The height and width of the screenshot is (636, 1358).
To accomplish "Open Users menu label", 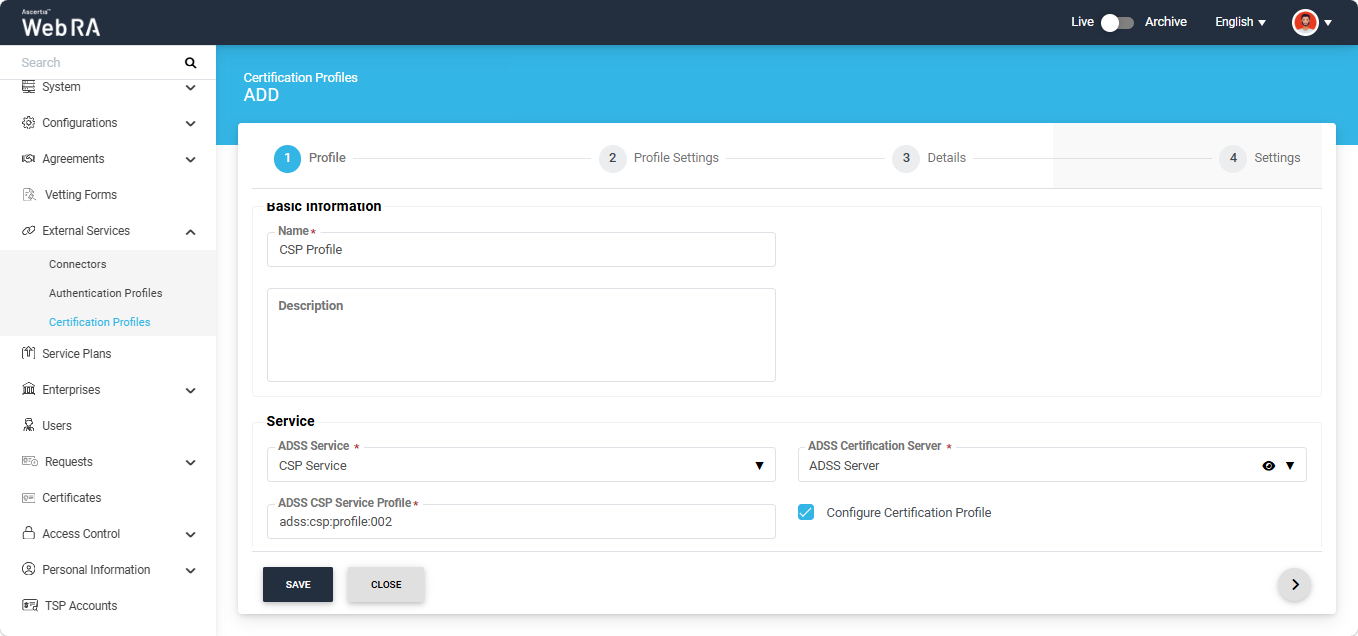I will (57, 426).
